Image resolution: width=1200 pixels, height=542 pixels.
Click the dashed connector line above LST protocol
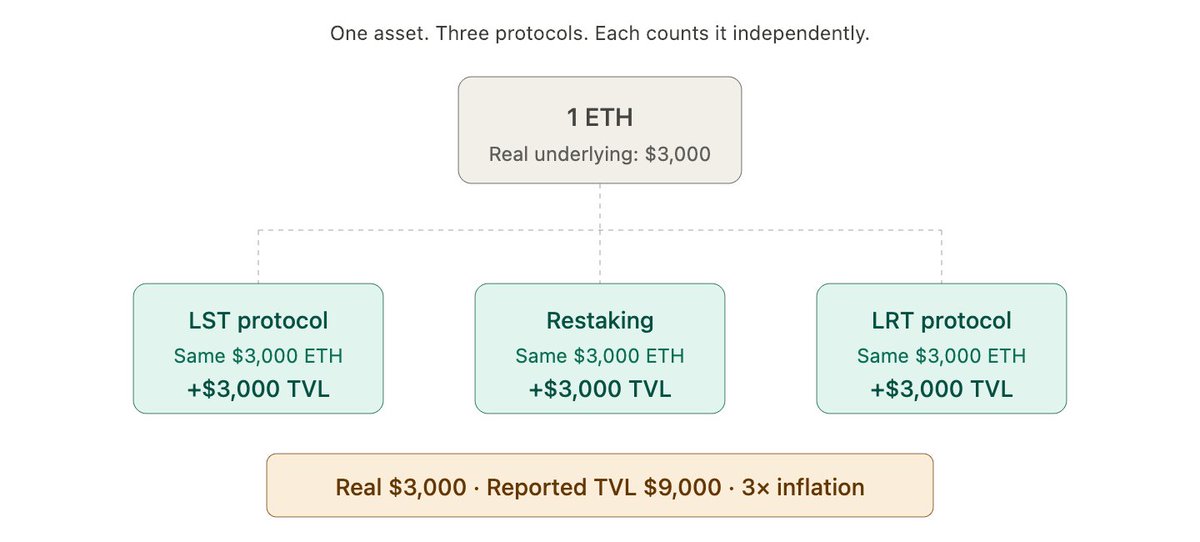(x=258, y=257)
